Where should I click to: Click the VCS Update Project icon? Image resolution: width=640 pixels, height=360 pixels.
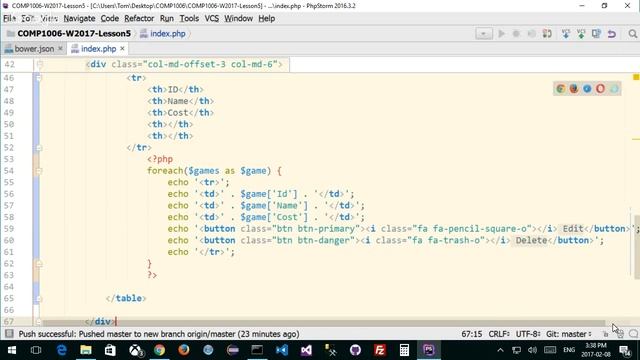[x=566, y=33]
